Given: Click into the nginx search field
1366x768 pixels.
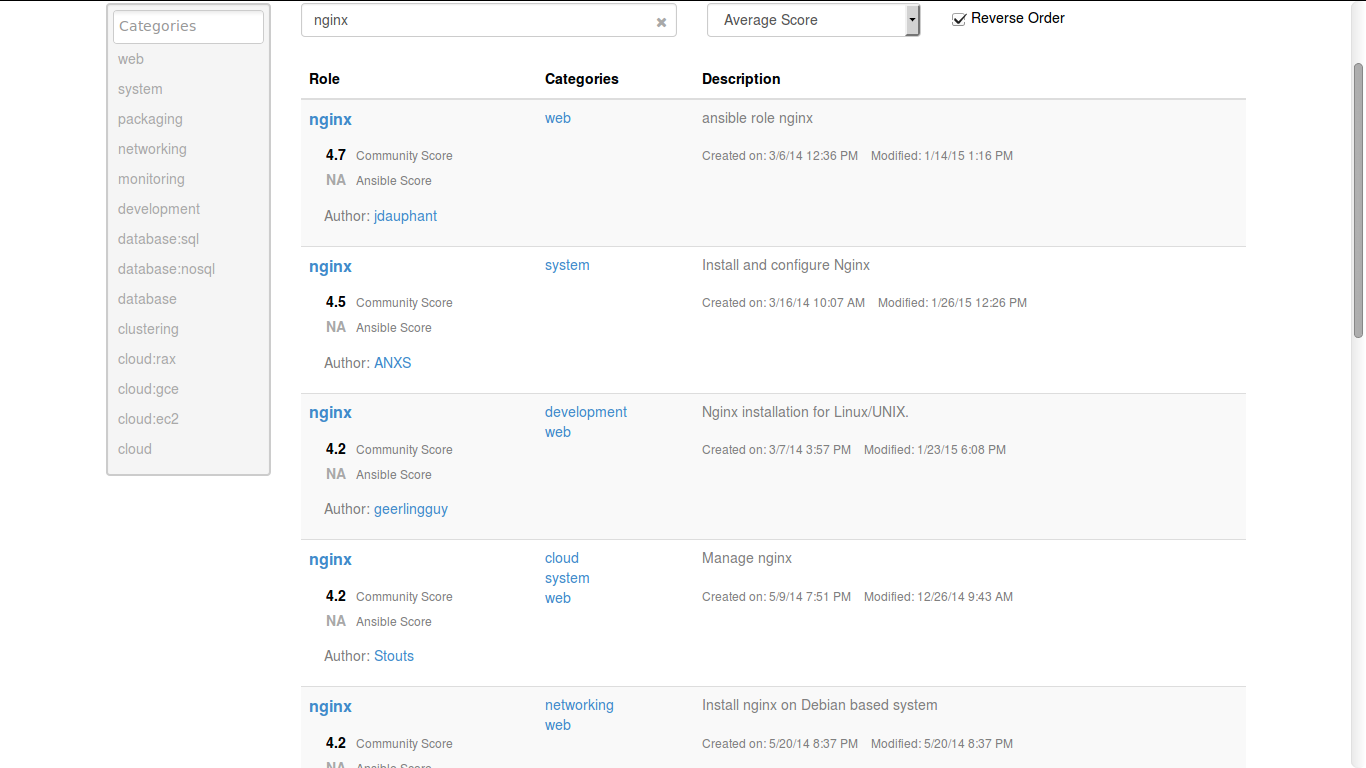Looking at the screenshot, I should point(488,20).
